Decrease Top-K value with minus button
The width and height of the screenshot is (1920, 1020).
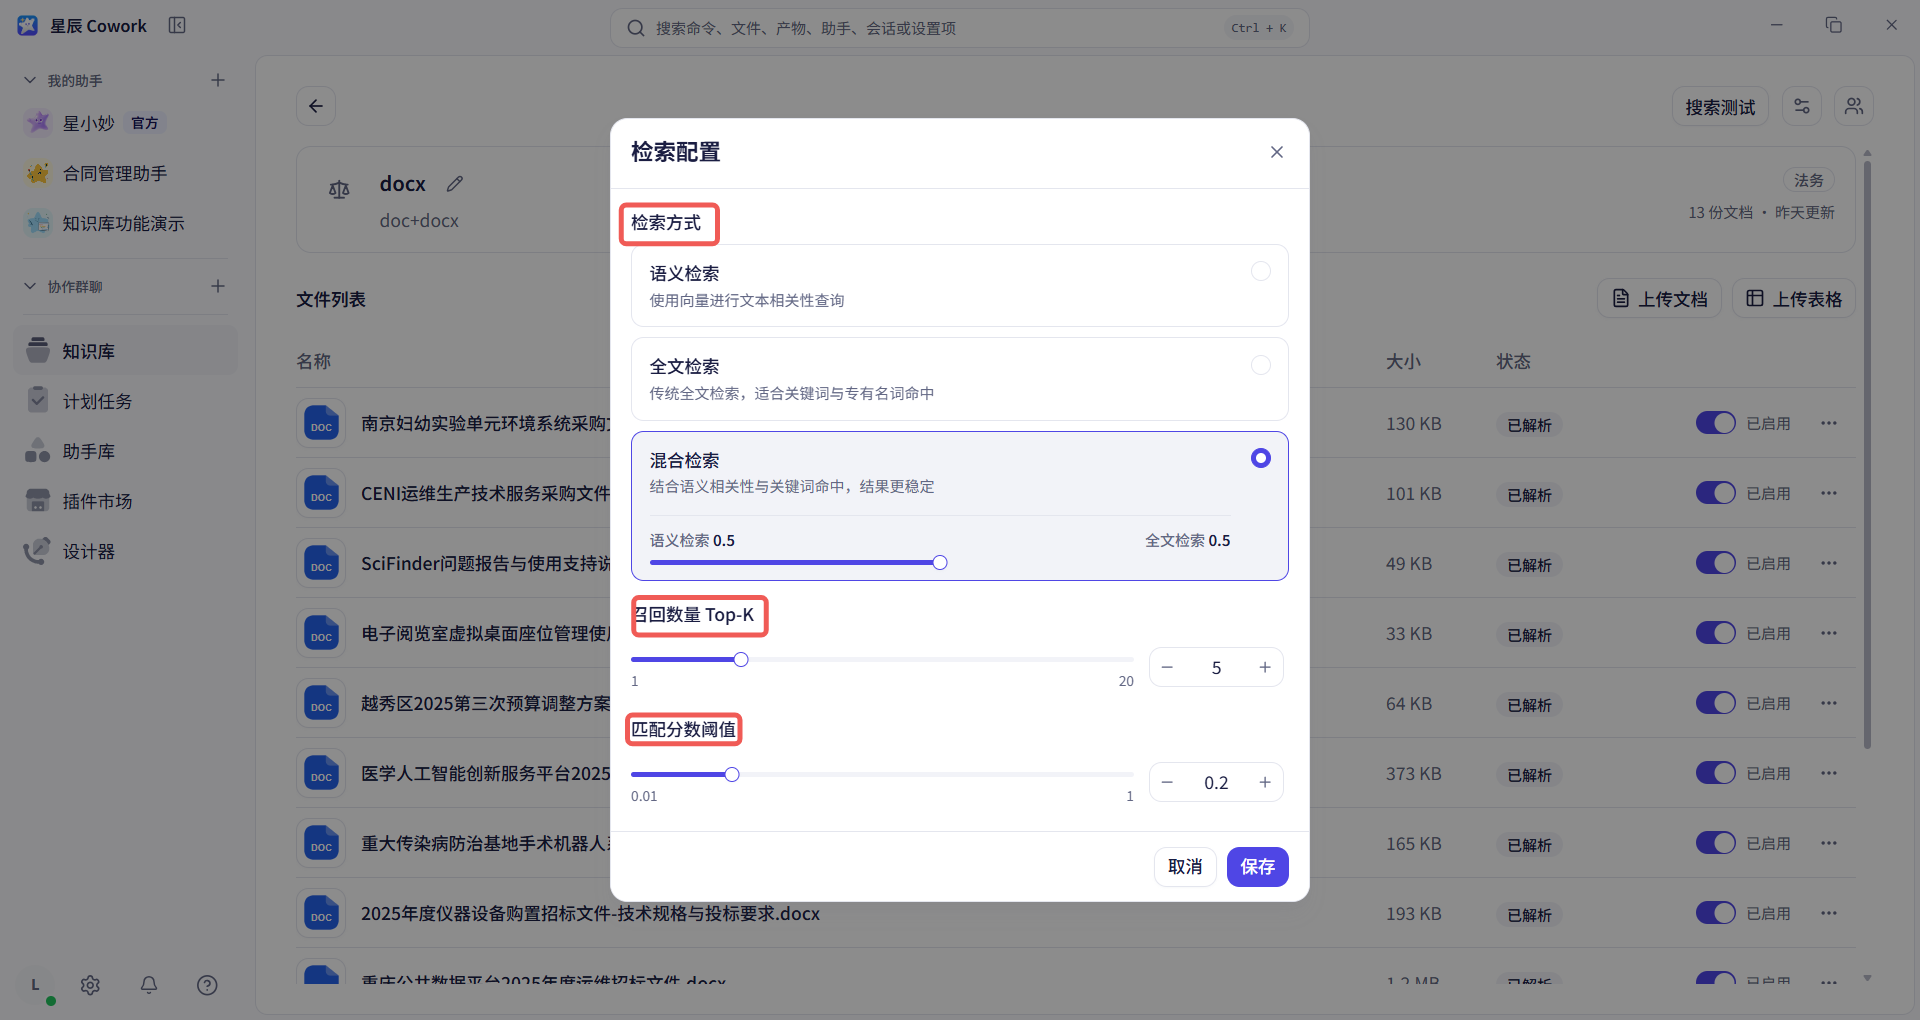tap(1167, 667)
